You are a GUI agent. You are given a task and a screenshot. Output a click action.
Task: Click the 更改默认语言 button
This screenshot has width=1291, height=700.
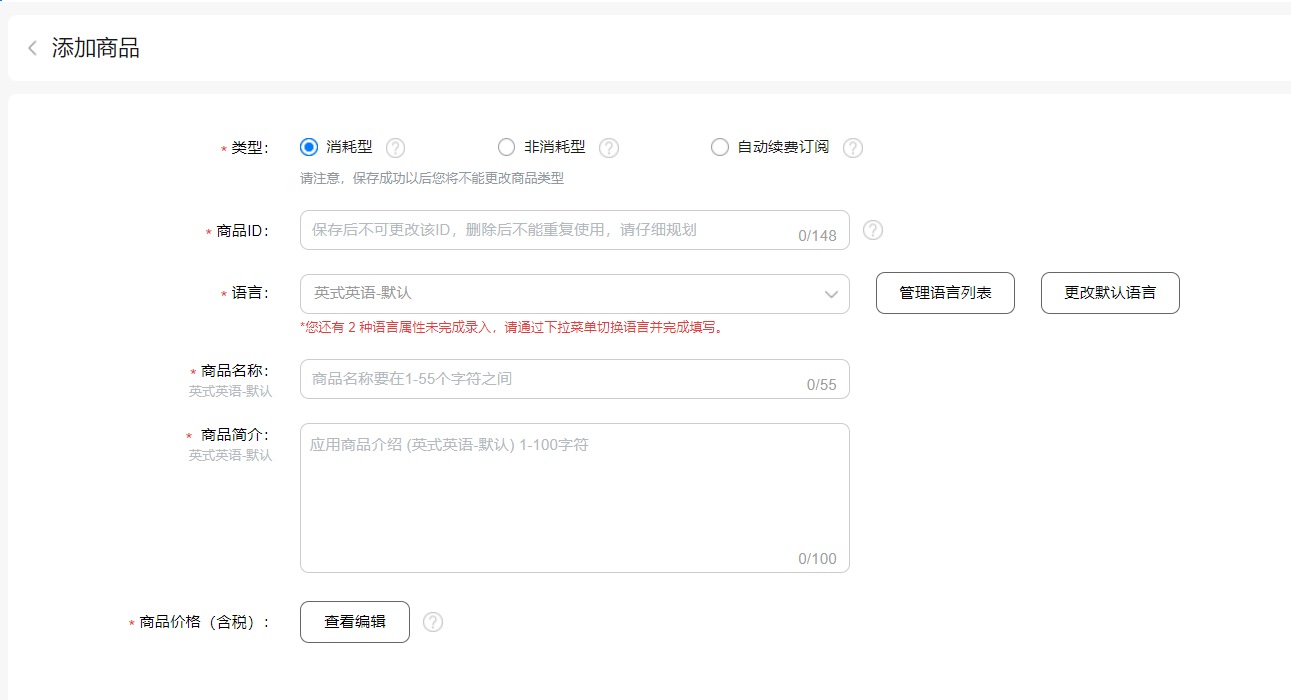(x=1110, y=293)
